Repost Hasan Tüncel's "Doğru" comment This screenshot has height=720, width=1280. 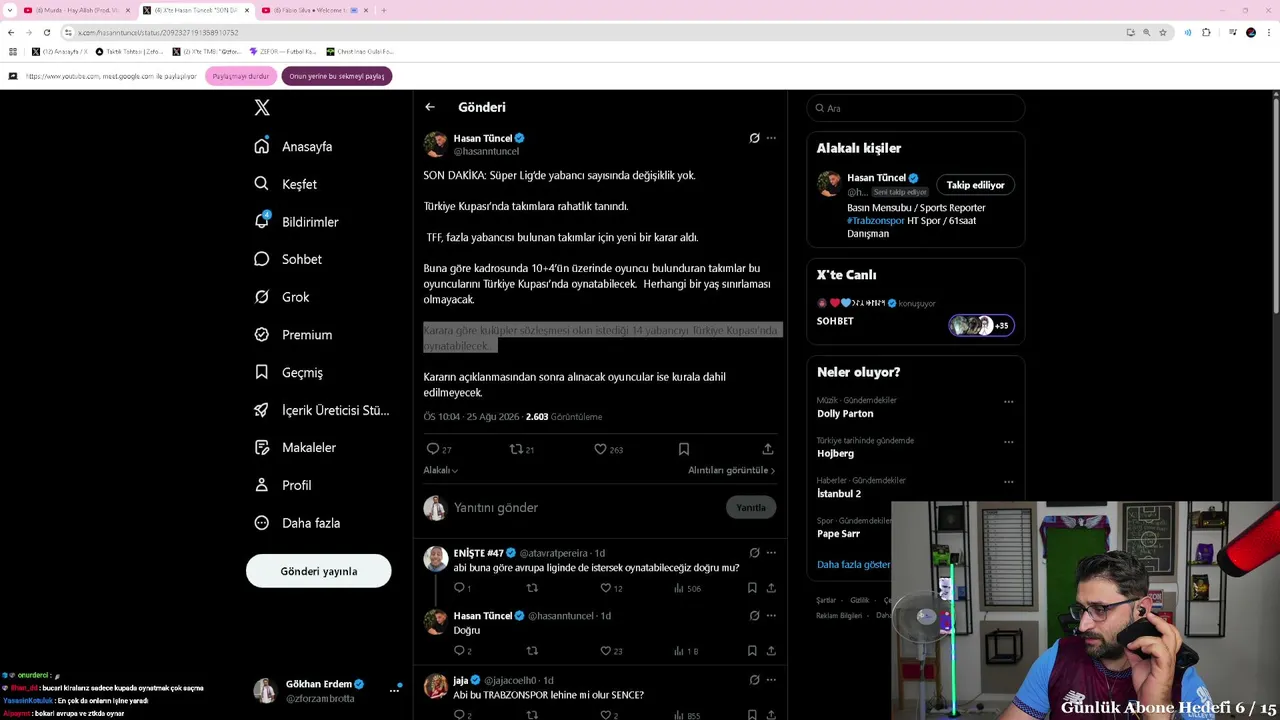point(532,651)
